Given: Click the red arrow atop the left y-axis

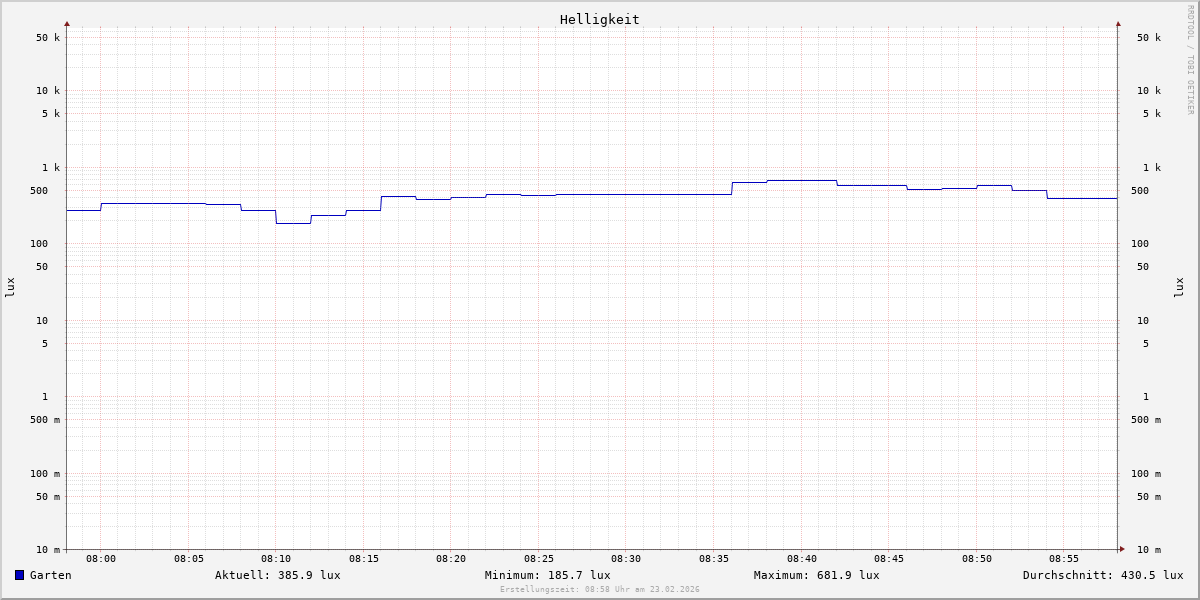Looking at the screenshot, I should 67,23.
